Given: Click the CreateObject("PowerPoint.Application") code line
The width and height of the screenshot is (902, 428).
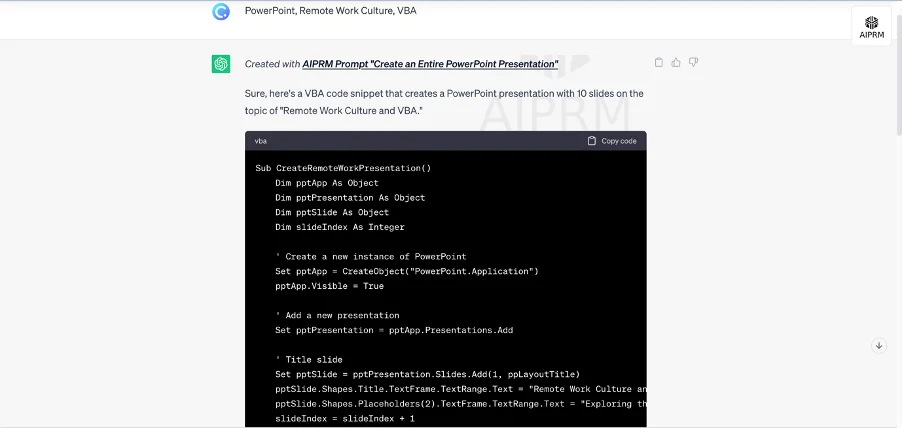Looking at the screenshot, I should tap(407, 272).
